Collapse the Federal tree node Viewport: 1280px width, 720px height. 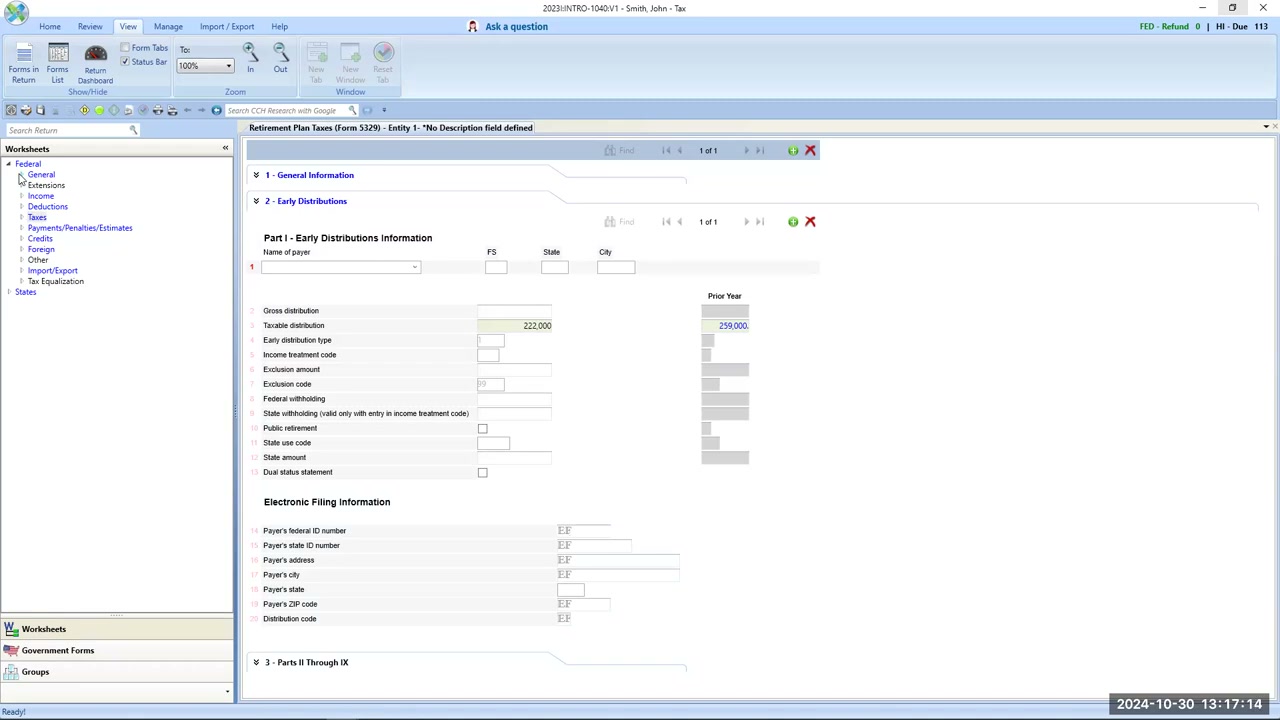click(9, 164)
